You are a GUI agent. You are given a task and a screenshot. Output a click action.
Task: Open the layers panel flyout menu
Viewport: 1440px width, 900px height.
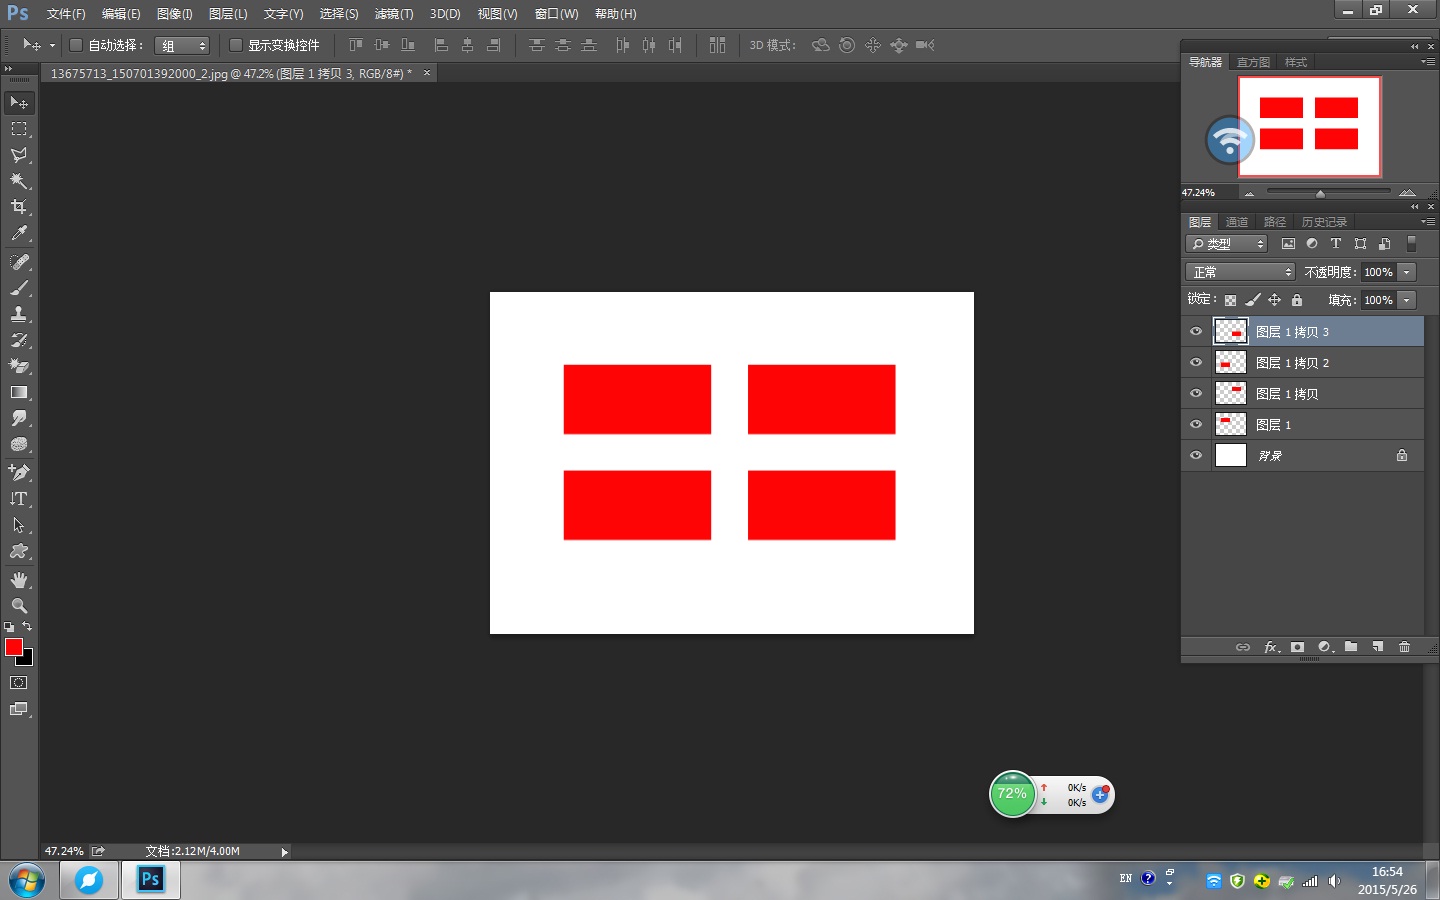coord(1428,222)
